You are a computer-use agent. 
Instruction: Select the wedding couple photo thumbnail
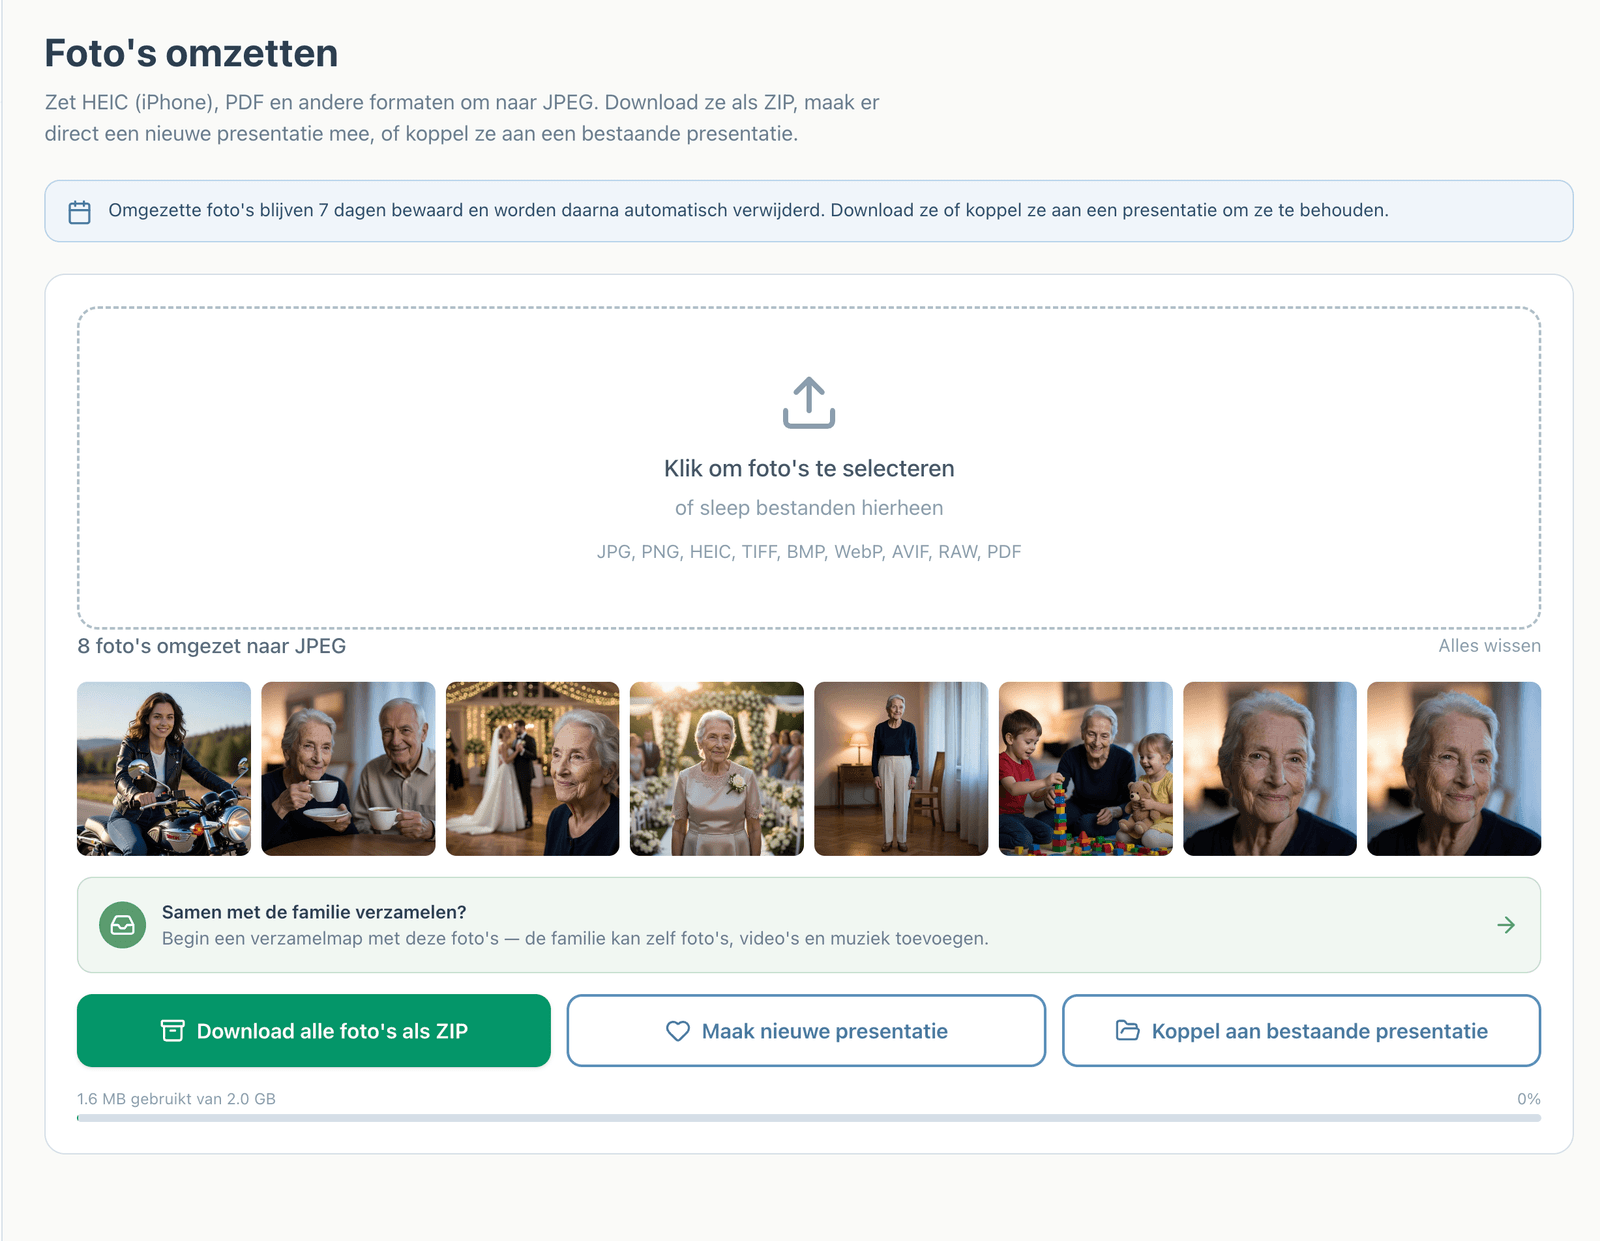pos(532,769)
